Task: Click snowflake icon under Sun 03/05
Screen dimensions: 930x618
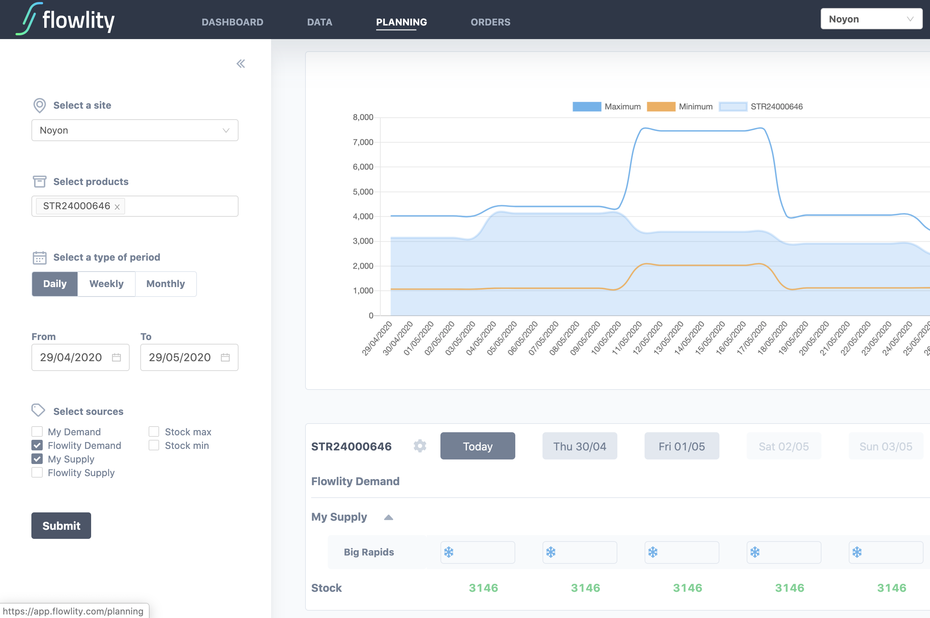Action: (x=857, y=552)
